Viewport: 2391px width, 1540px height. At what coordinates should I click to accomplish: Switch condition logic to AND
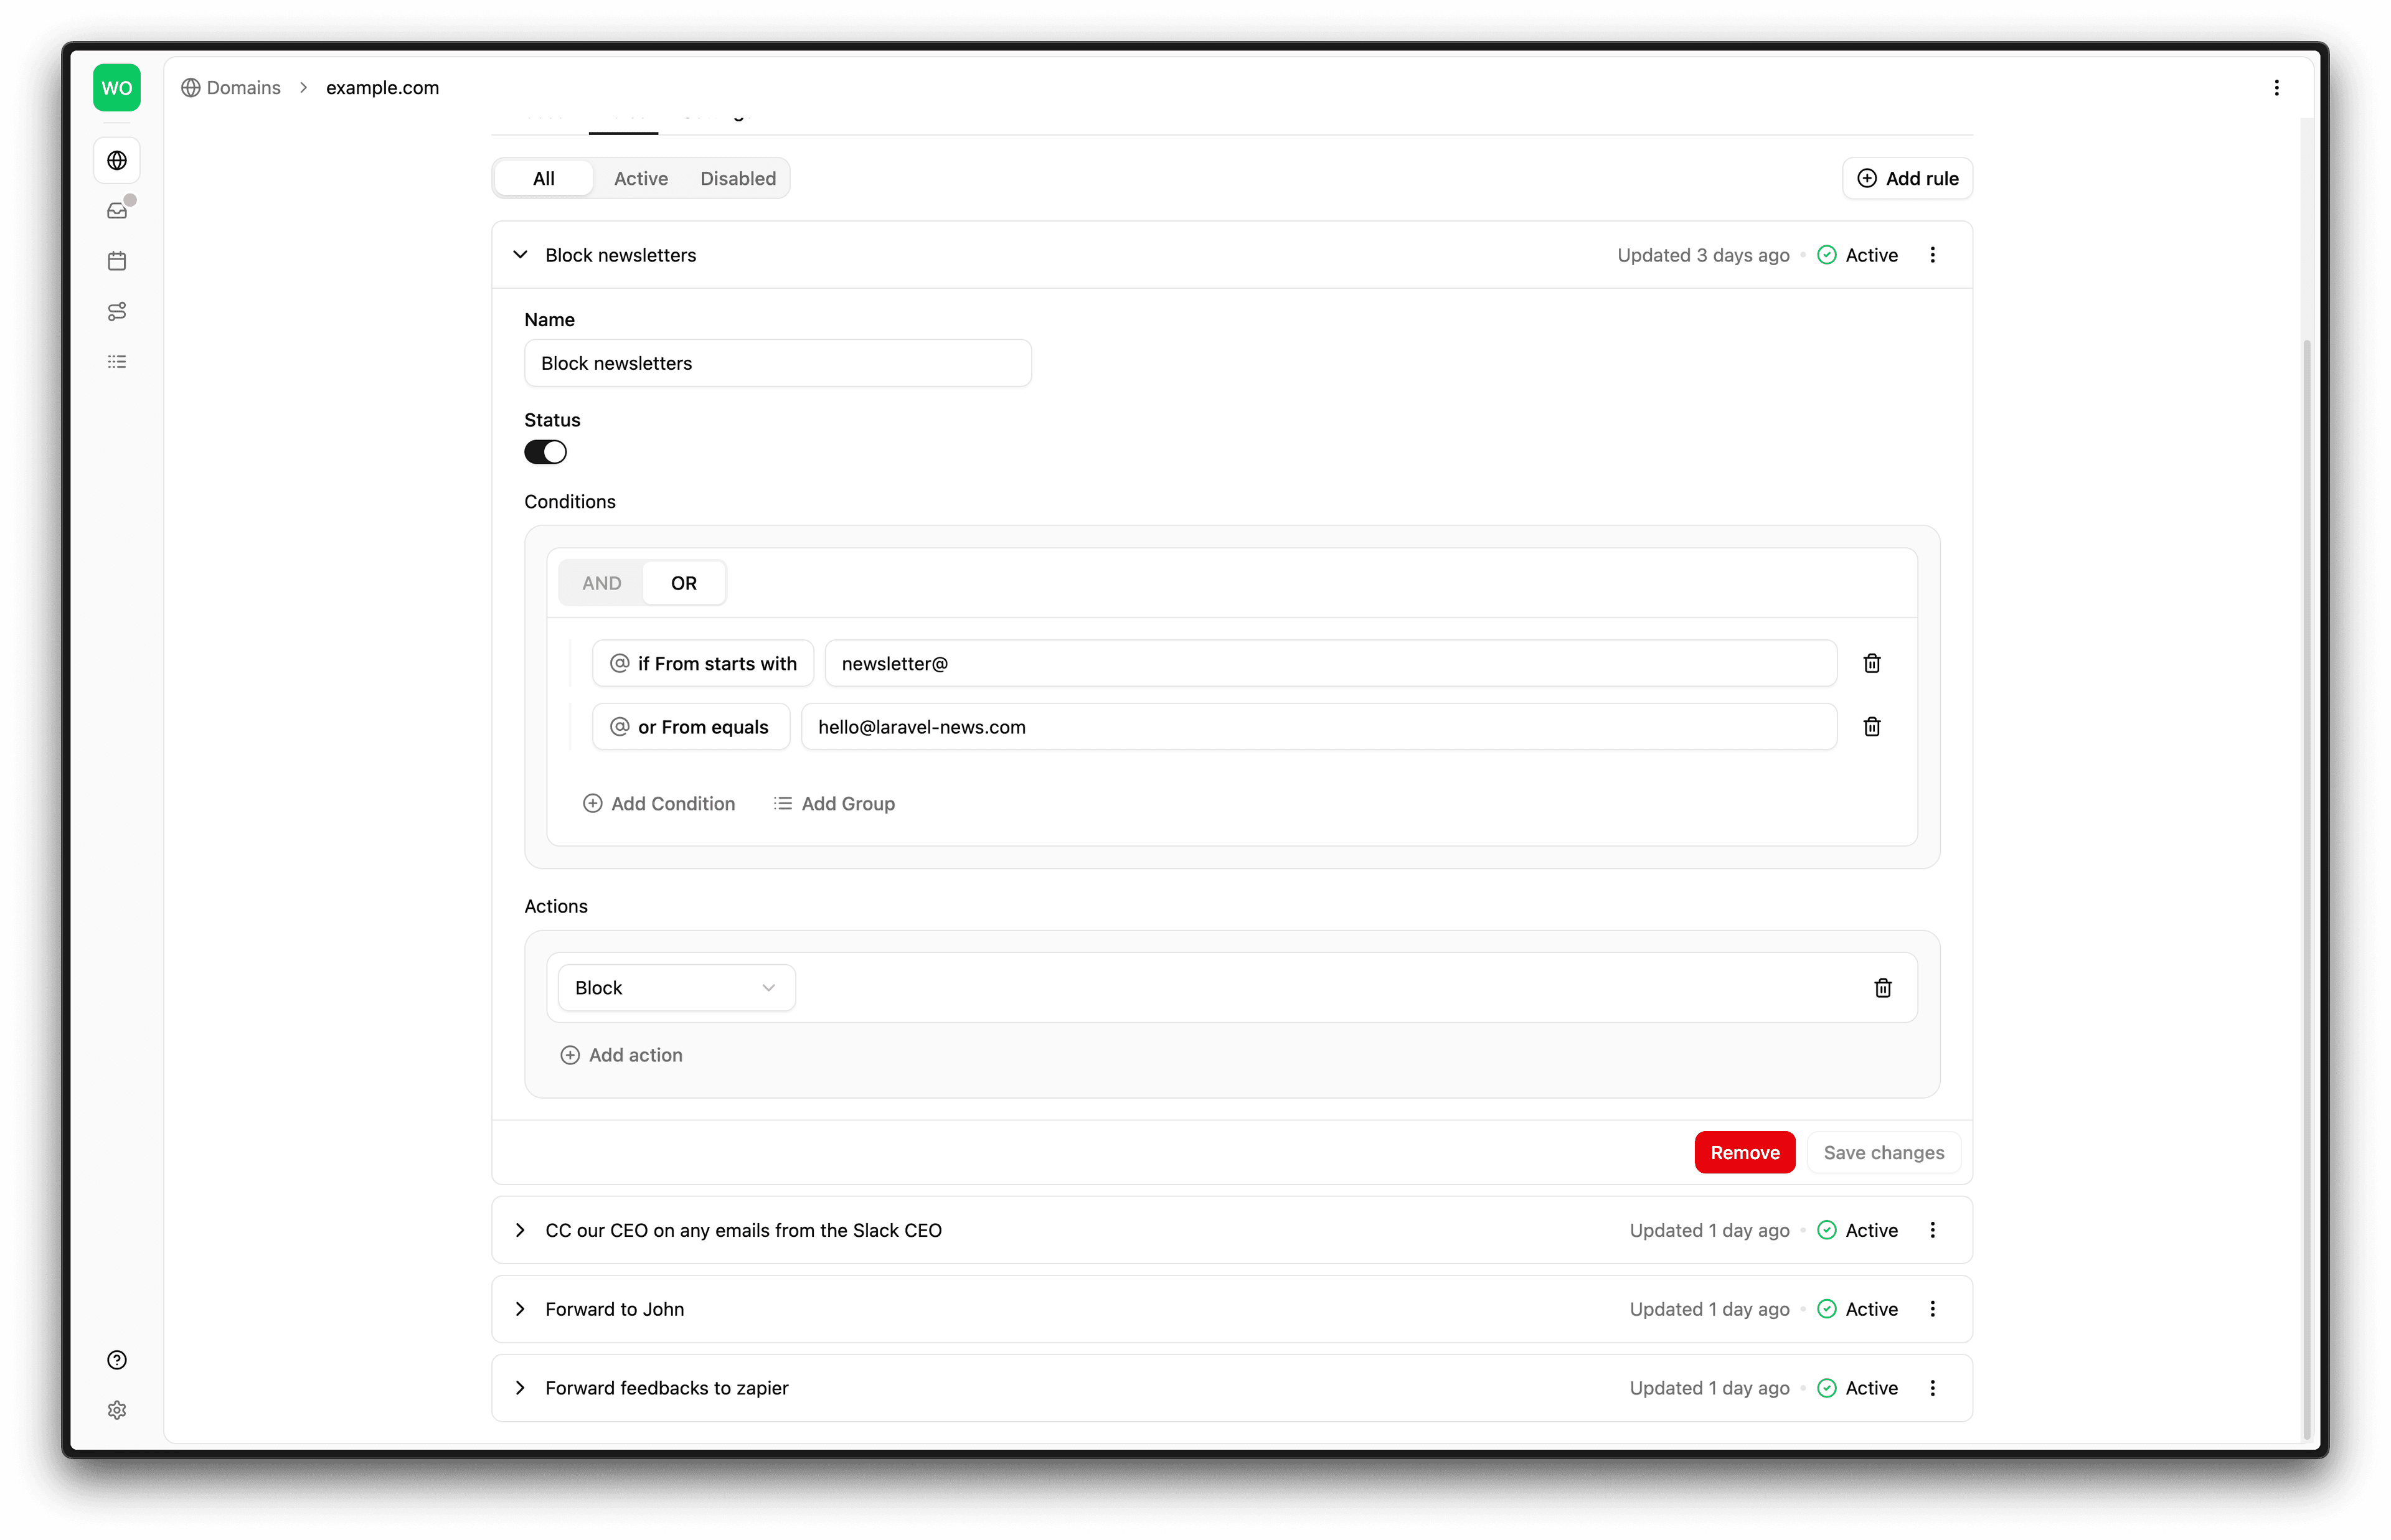click(601, 582)
